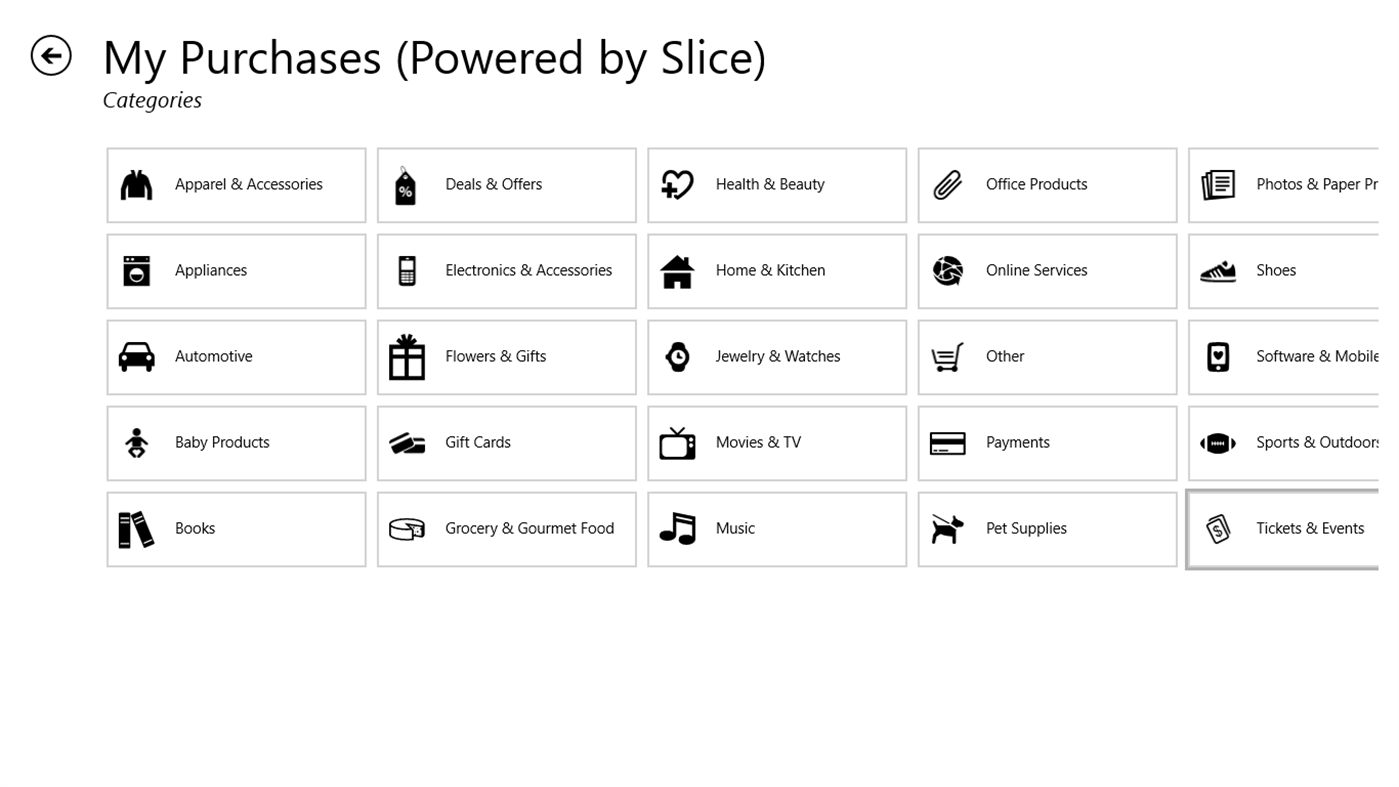
Task: Click the Flowers & Gifts present icon
Action: (x=407, y=356)
